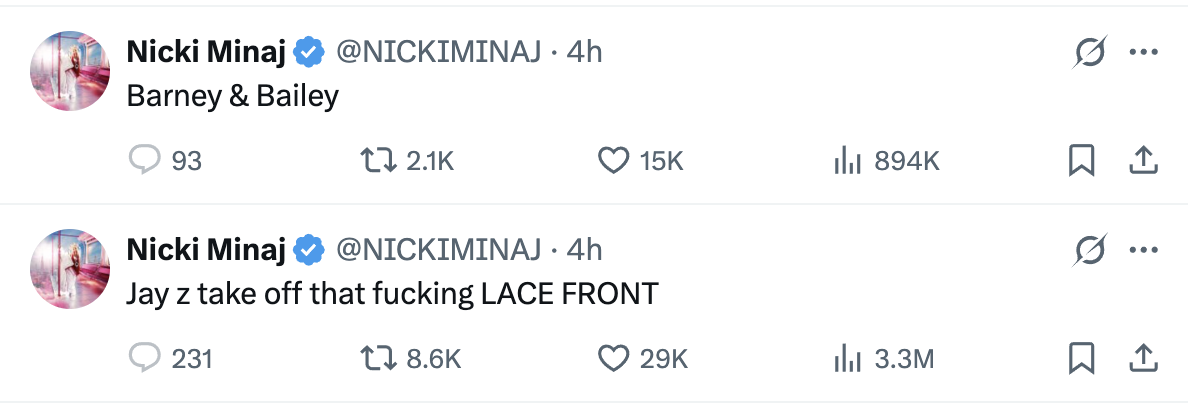Reply to the Barney & Bailey tweet
The width and height of the screenshot is (1188, 412).
click(145, 160)
